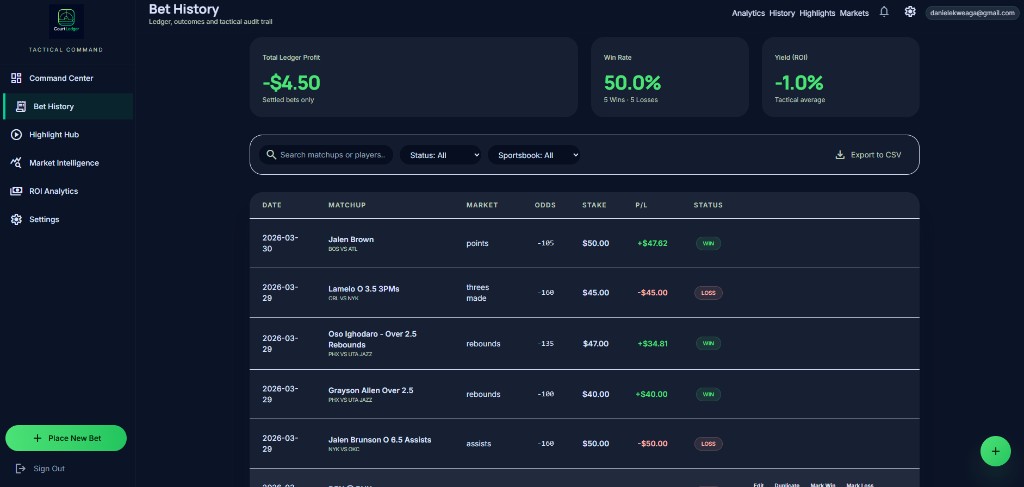Click the -$45.00 loss value
Viewport: 1024px width, 487px height.
click(652, 292)
